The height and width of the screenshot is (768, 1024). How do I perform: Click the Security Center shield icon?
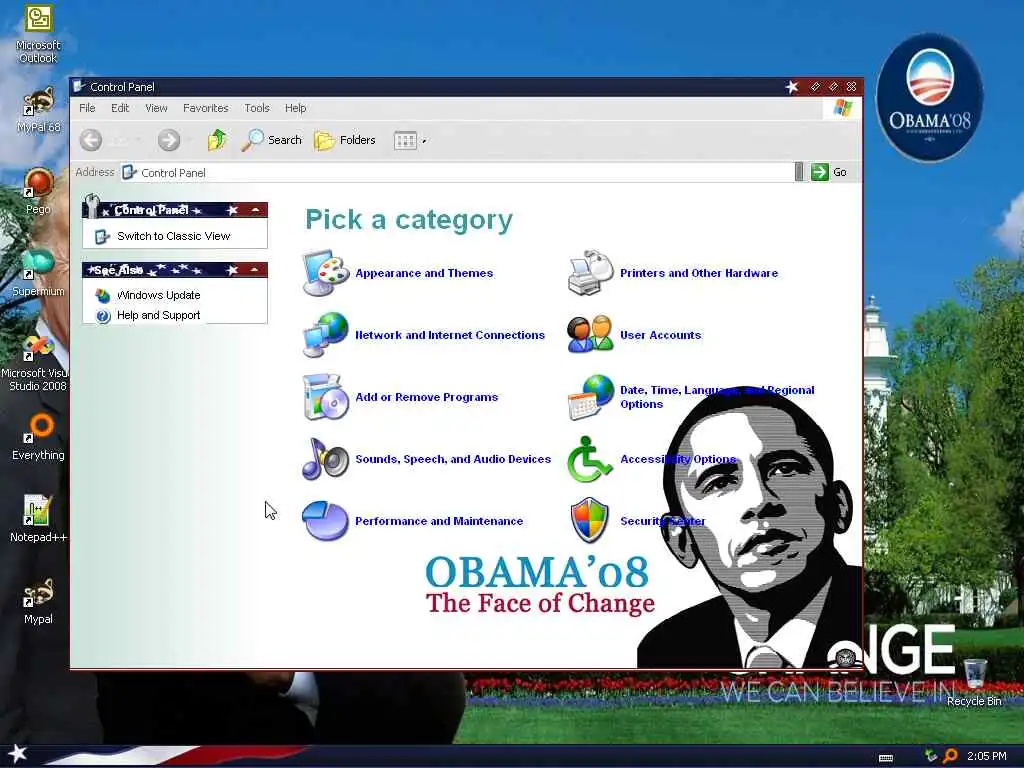[x=589, y=520]
